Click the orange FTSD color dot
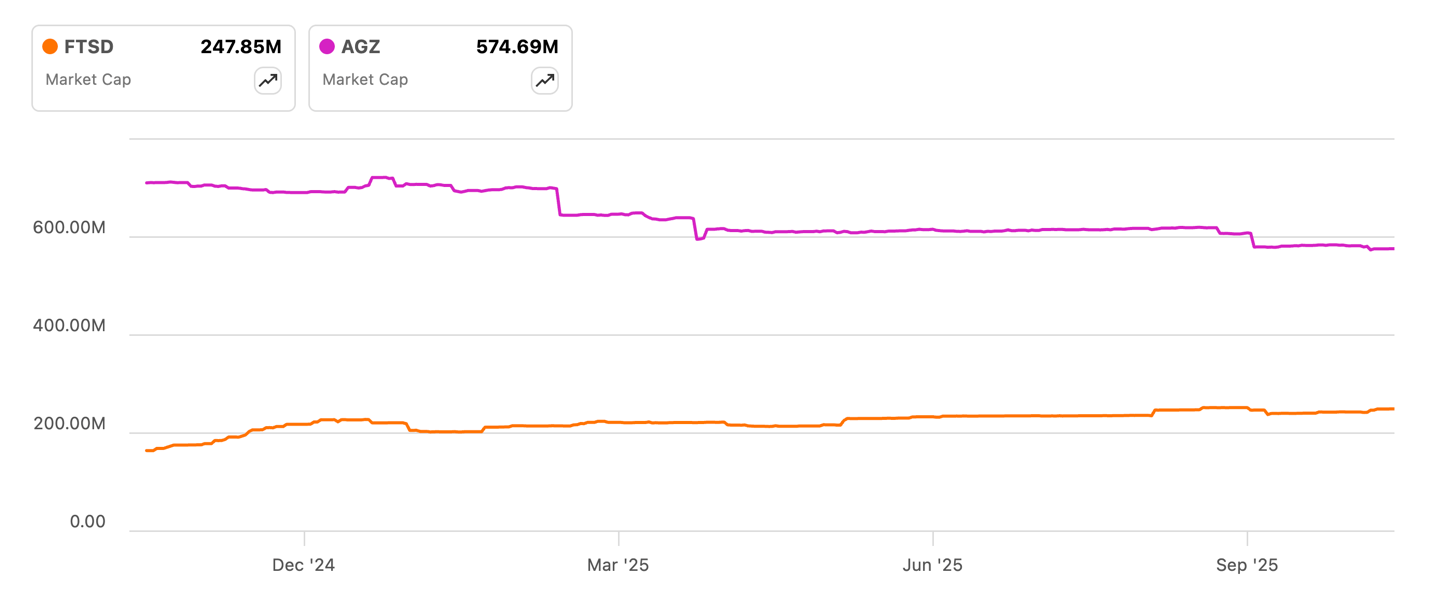1430x596 pixels. click(x=50, y=47)
